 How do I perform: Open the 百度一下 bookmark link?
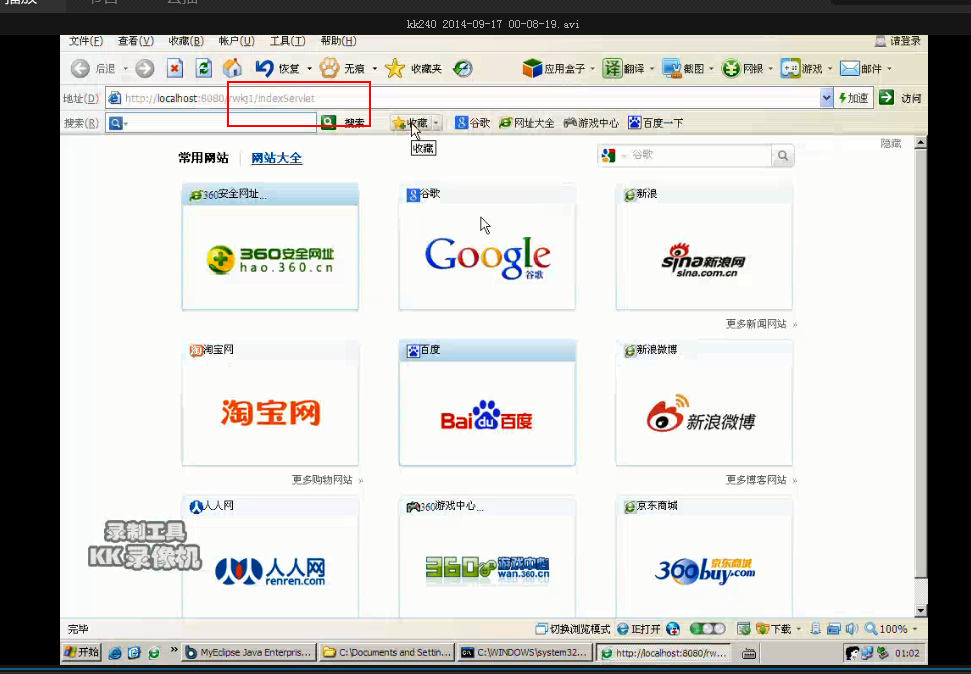pyautogui.click(x=656, y=123)
